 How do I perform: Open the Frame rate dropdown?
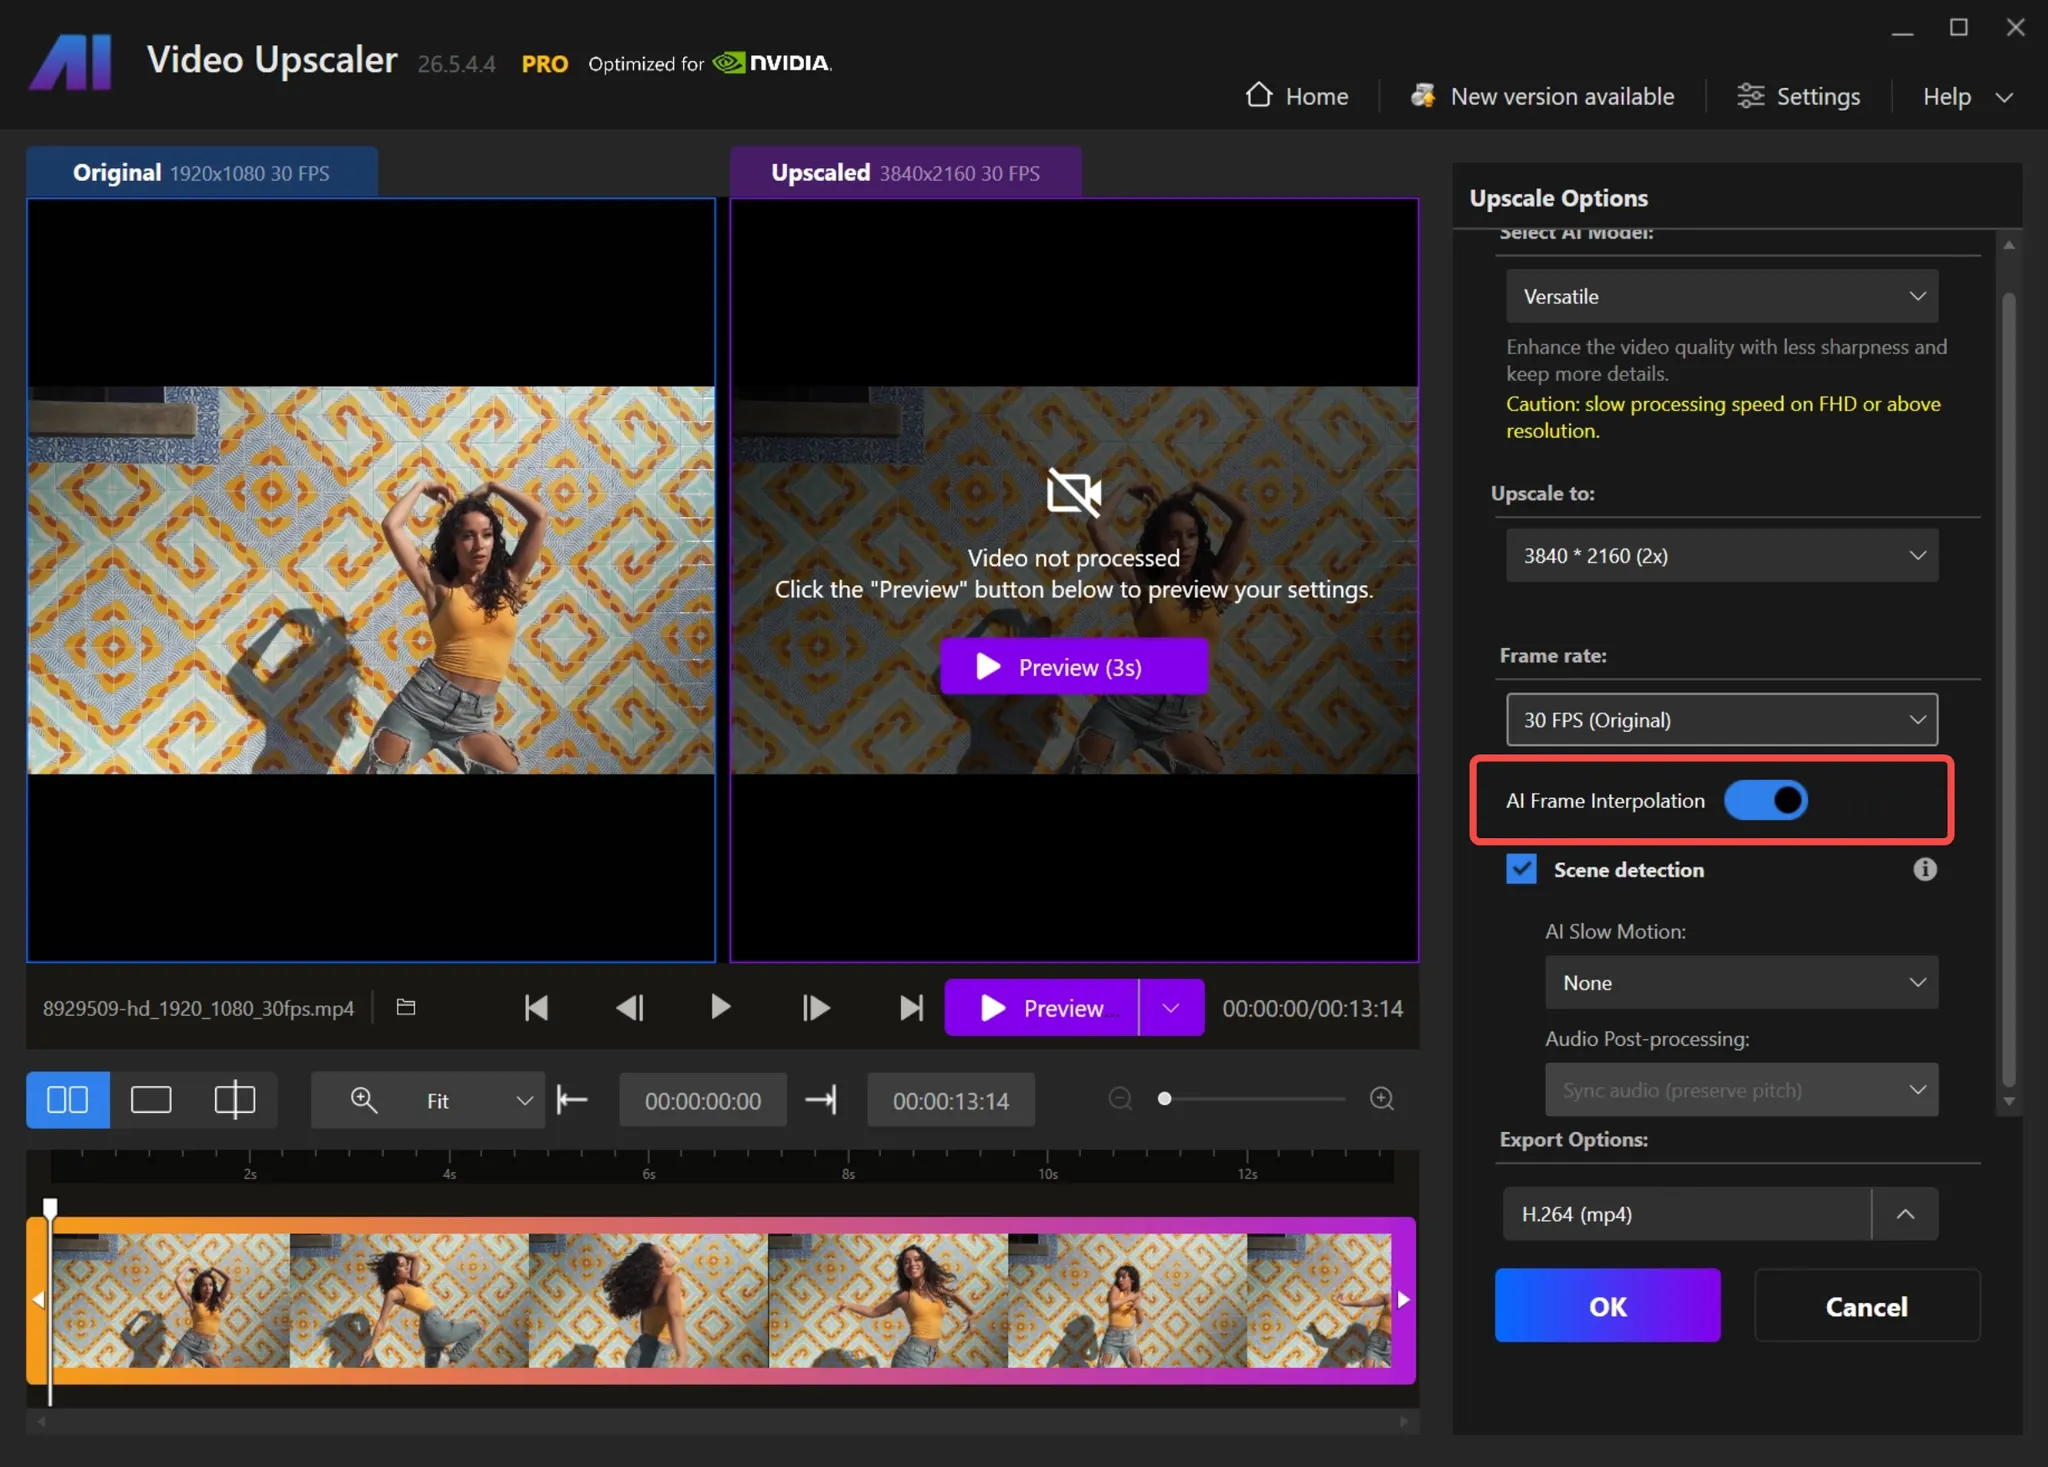point(1720,719)
